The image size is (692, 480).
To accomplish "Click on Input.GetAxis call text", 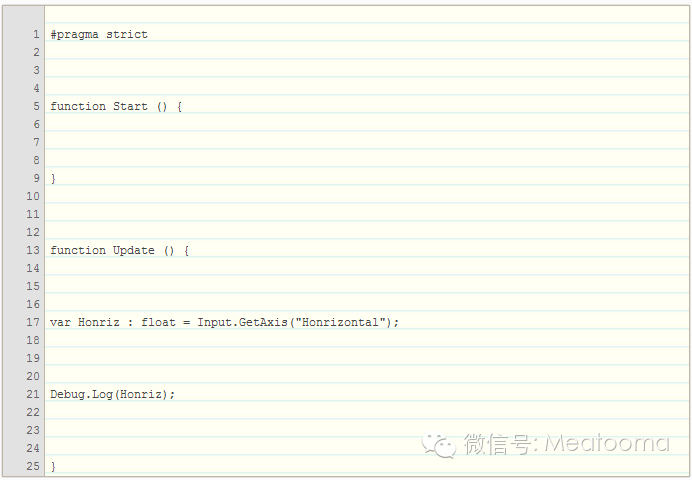I will click(238, 322).
